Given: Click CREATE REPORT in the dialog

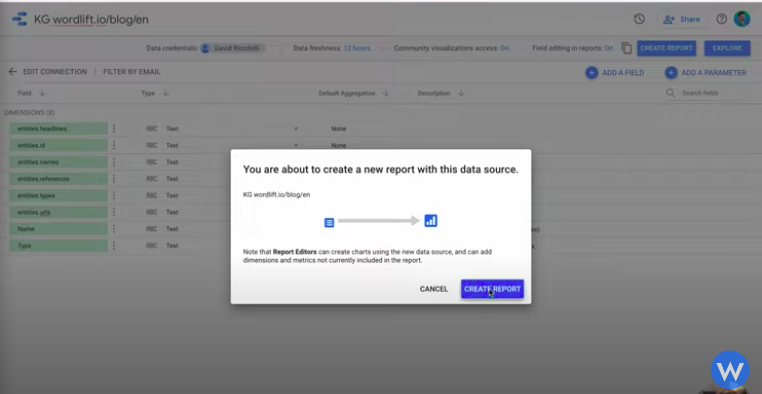Looking at the screenshot, I should [492, 289].
